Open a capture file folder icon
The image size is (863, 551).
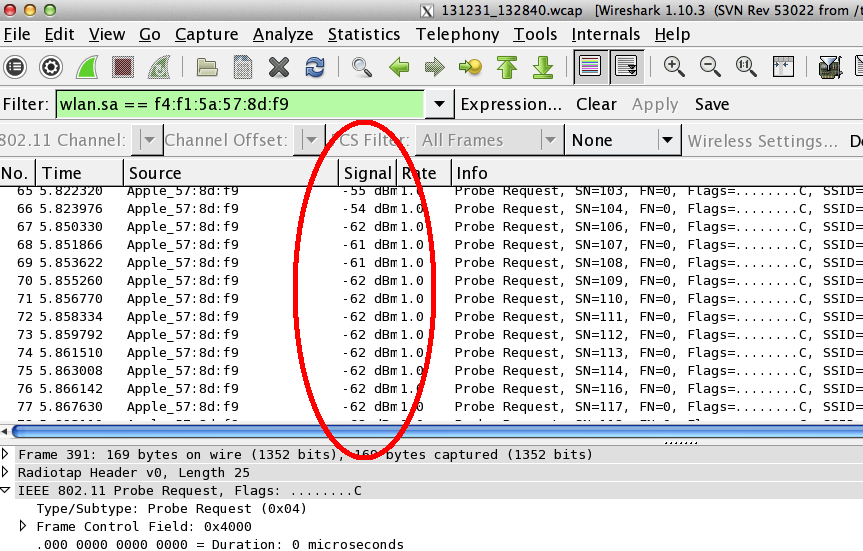coord(207,67)
